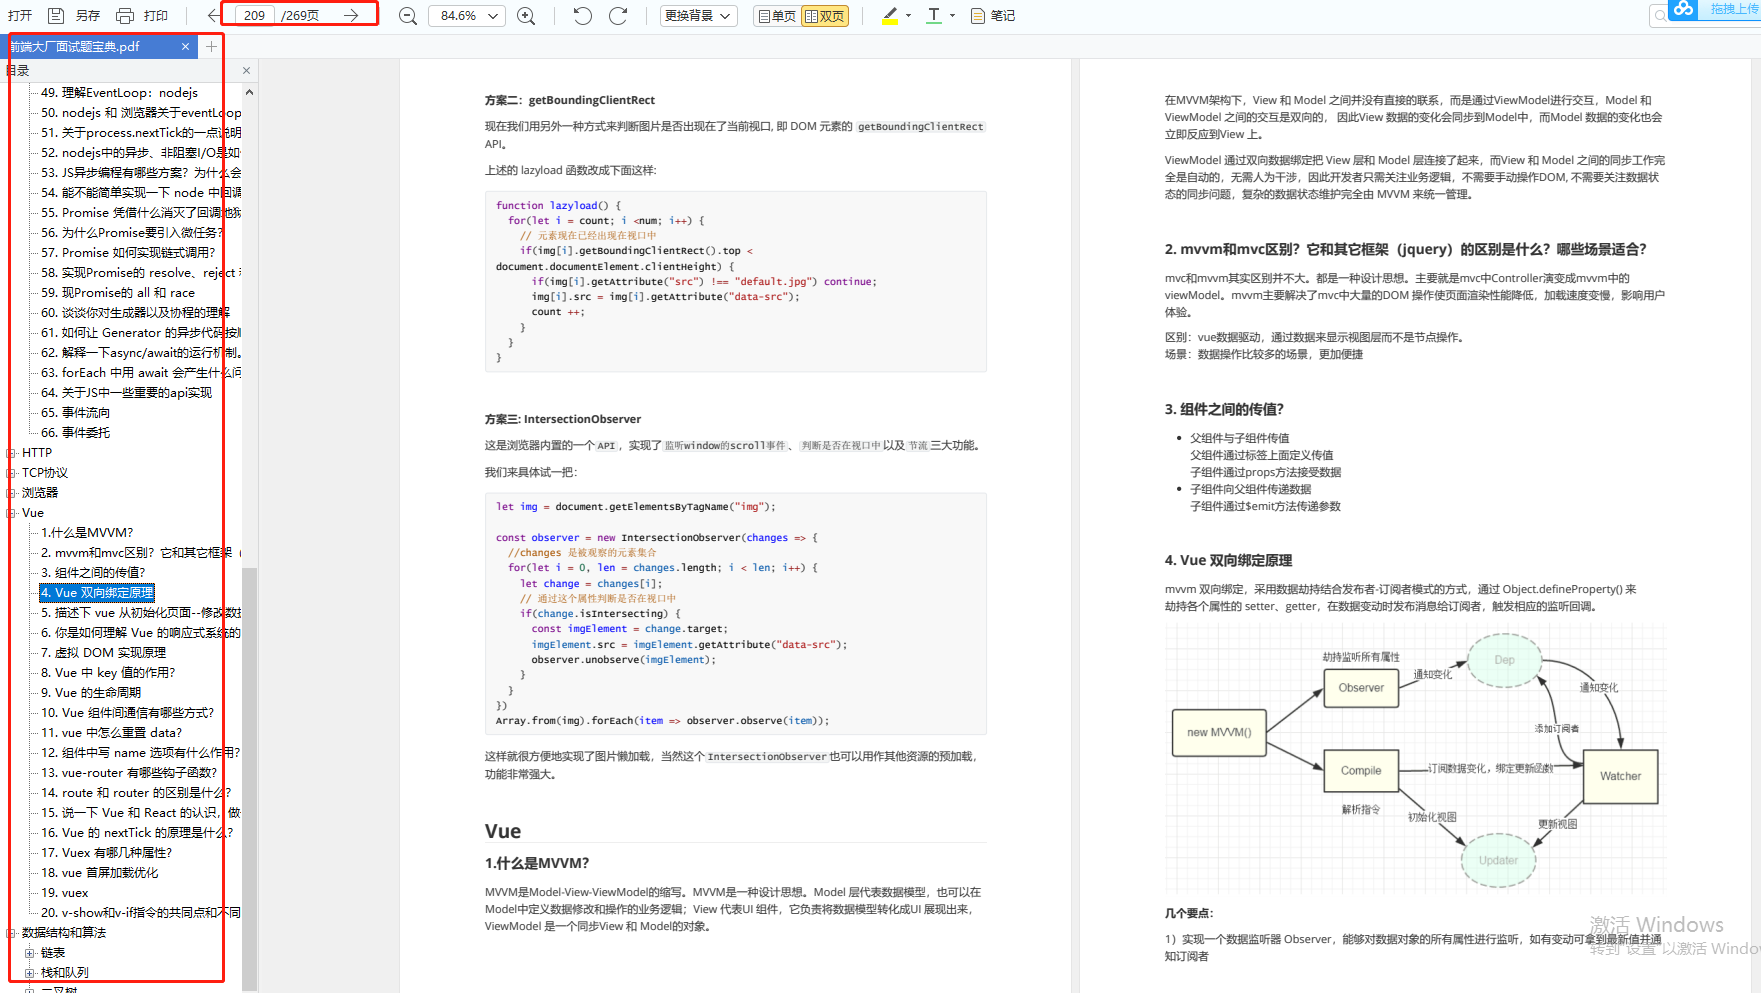This screenshot has width=1761, height=993.
Task: Click the zoom in magnifier icon
Action: pos(526,16)
